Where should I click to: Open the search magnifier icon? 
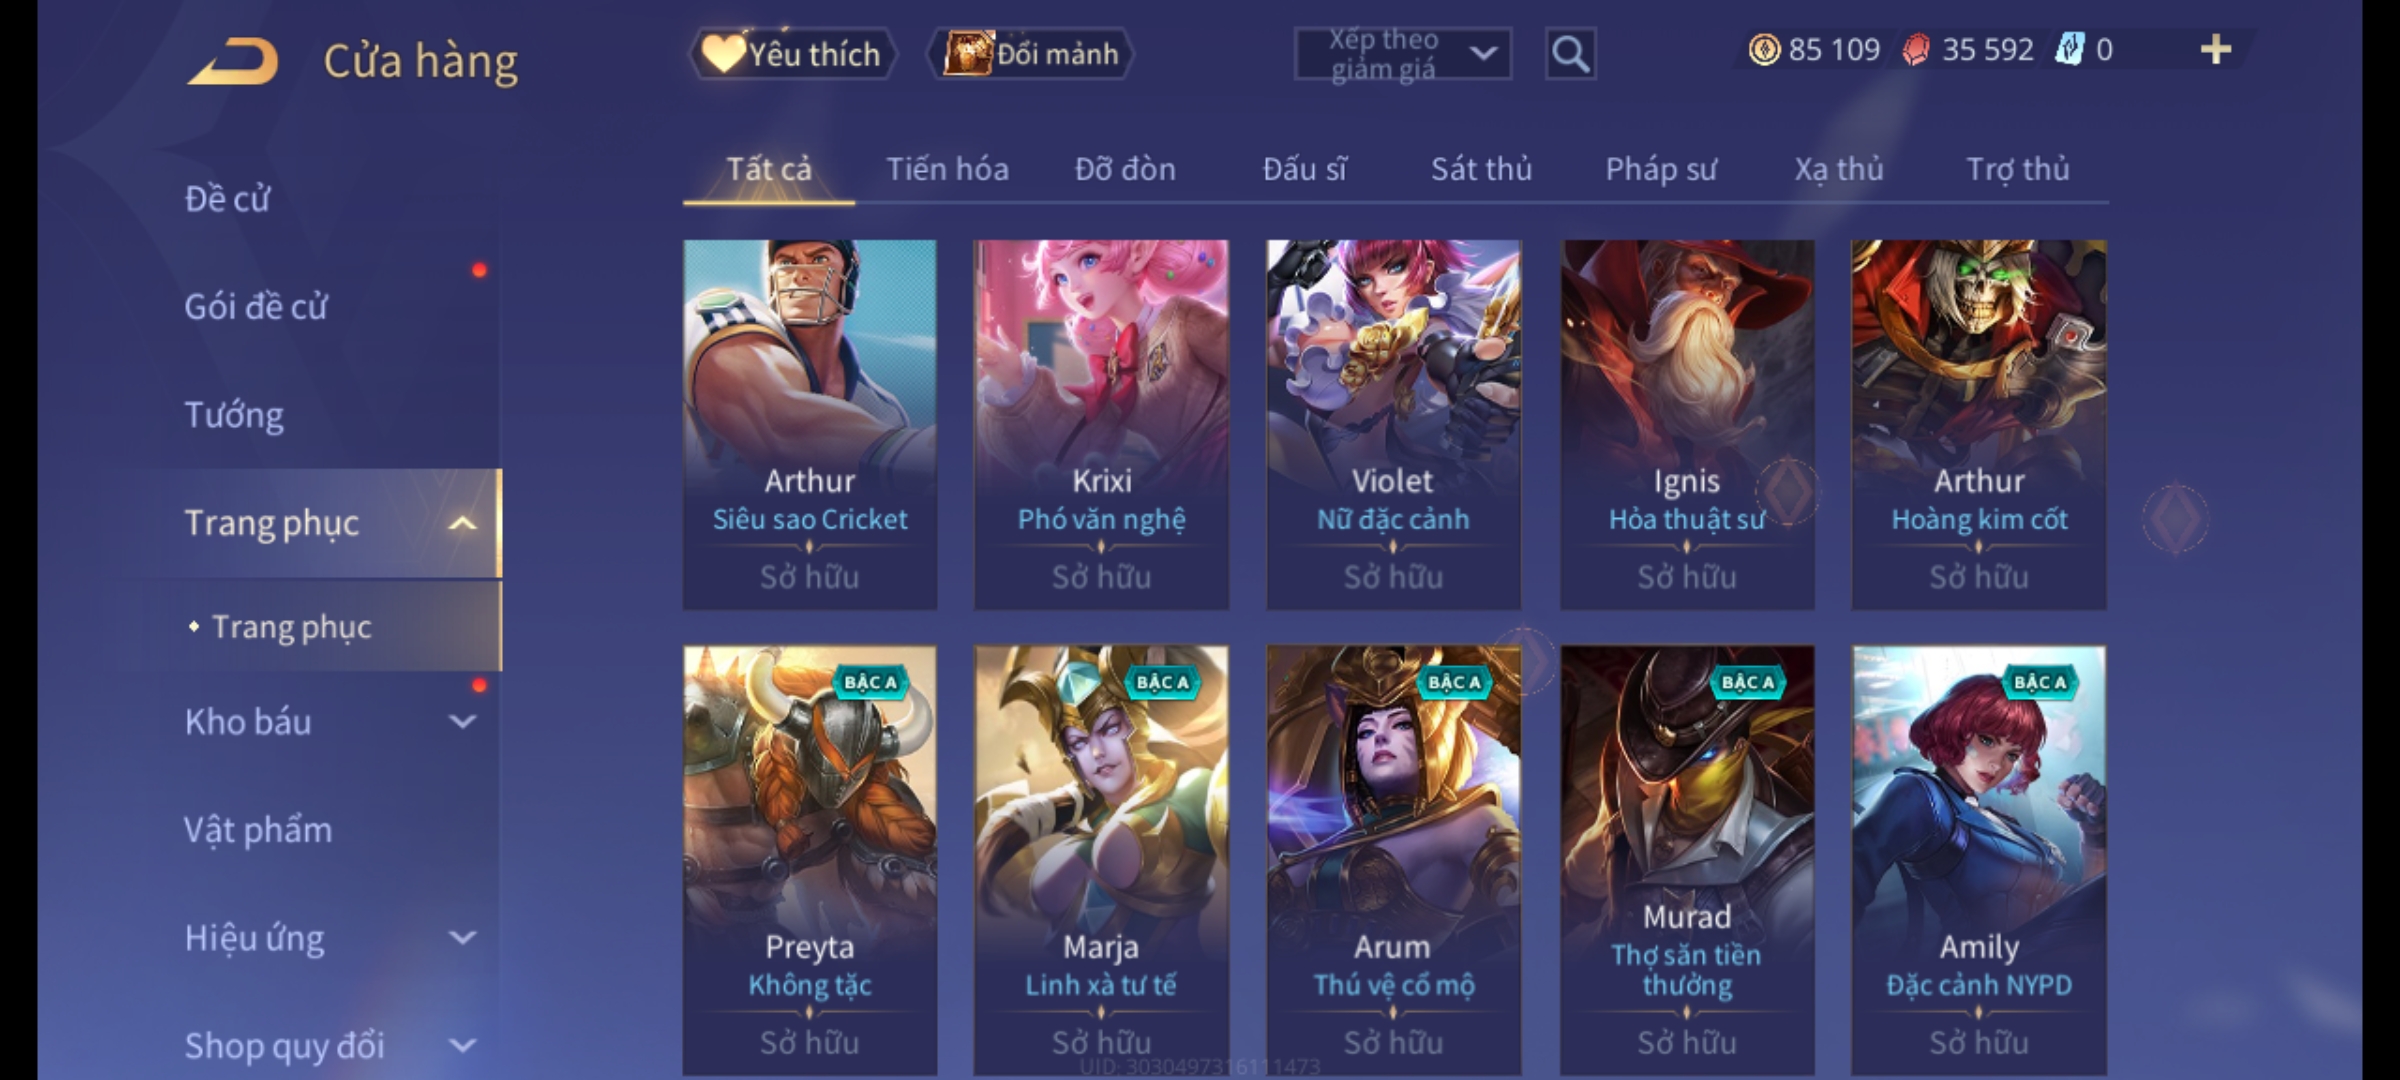coord(1570,54)
